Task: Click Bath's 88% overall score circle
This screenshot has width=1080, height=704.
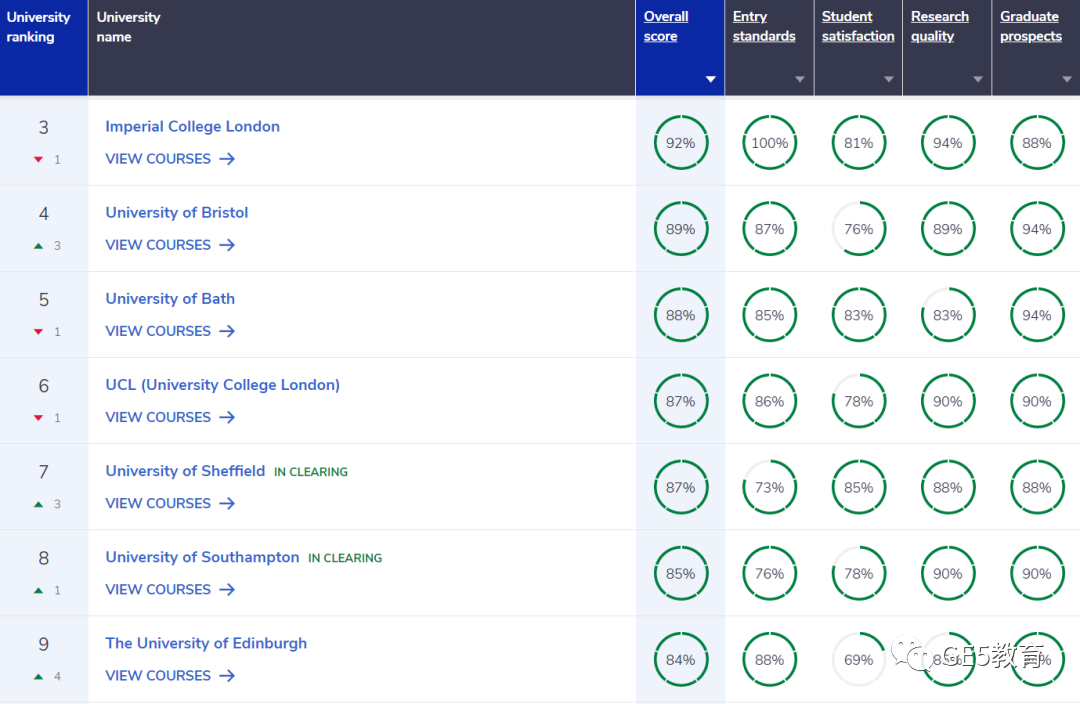Action: tap(681, 315)
